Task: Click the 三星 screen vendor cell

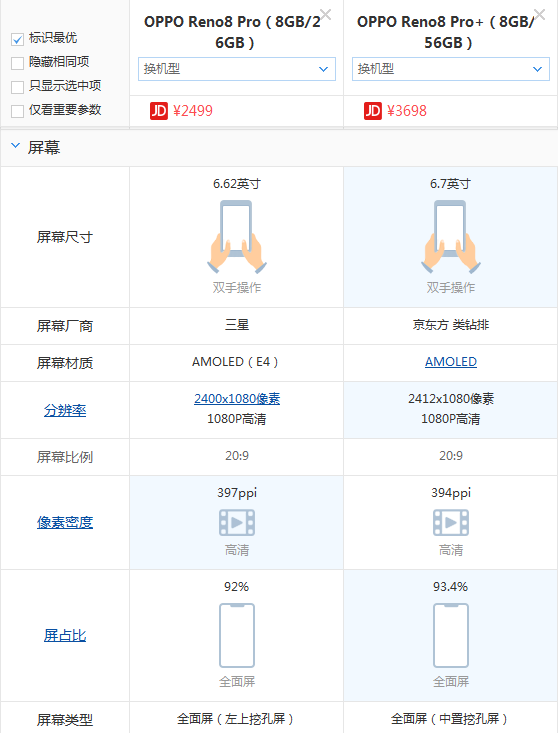Action: pyautogui.click(x=237, y=325)
